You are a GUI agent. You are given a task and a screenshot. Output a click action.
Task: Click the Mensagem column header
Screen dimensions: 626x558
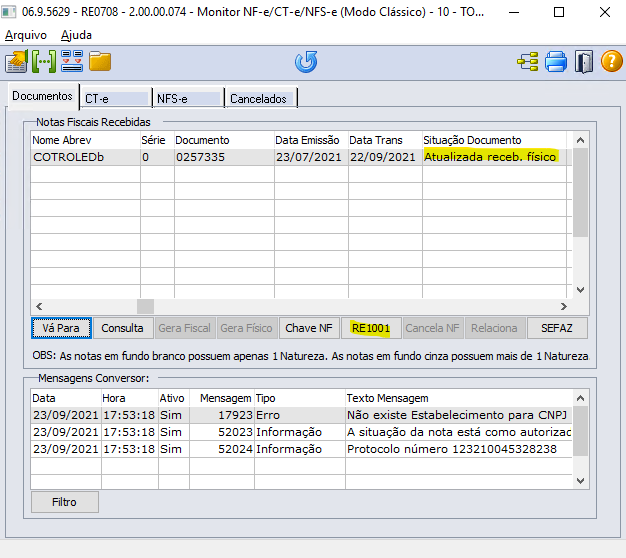click(222, 398)
